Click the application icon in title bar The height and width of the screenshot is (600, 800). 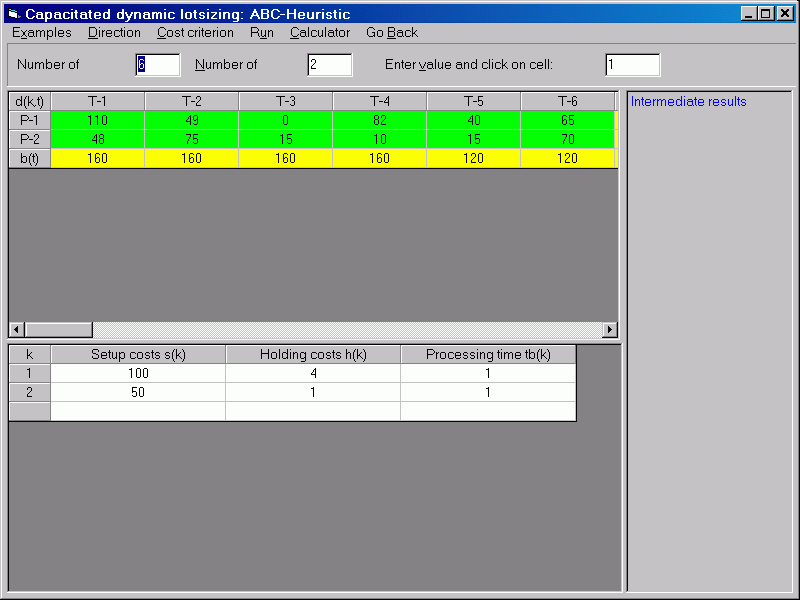(x=13, y=14)
